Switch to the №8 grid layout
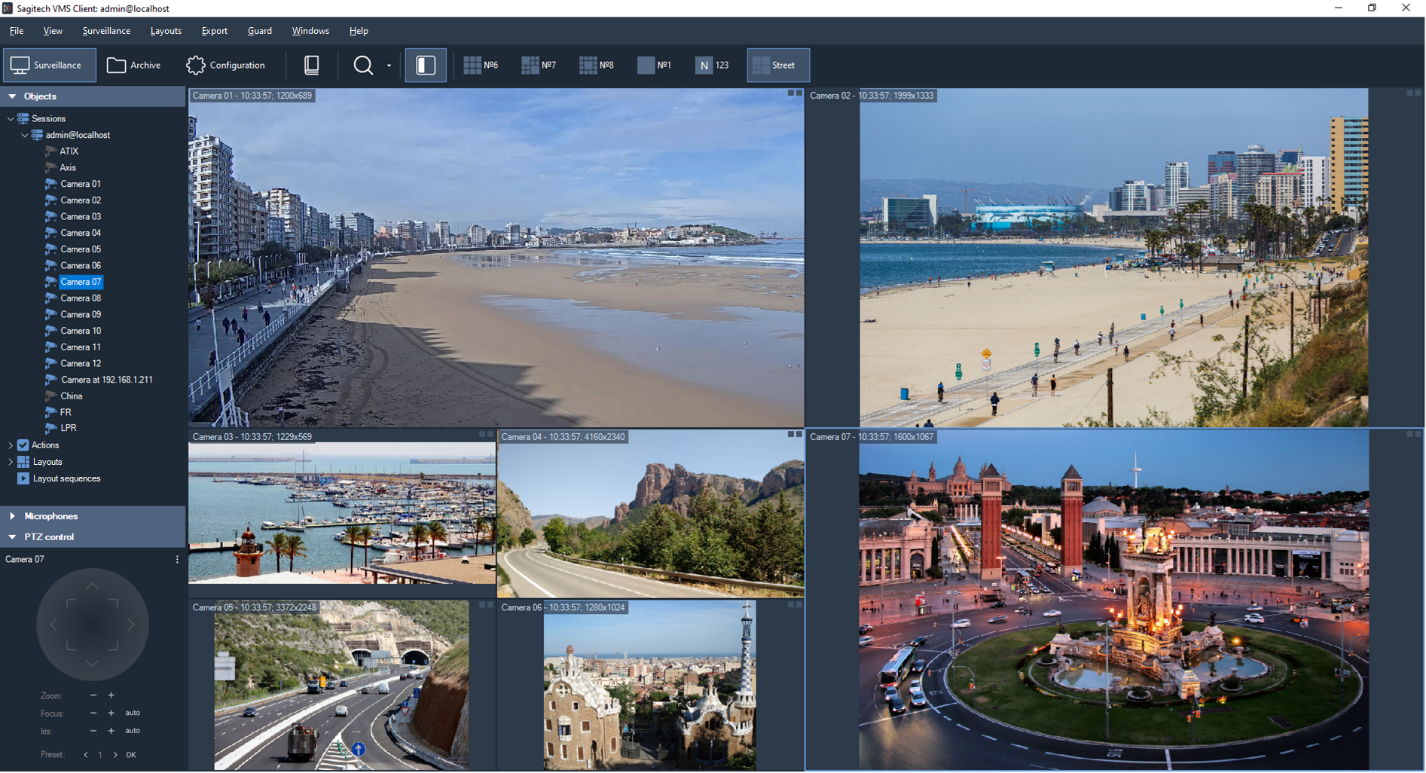This screenshot has width=1426, height=773. point(597,65)
